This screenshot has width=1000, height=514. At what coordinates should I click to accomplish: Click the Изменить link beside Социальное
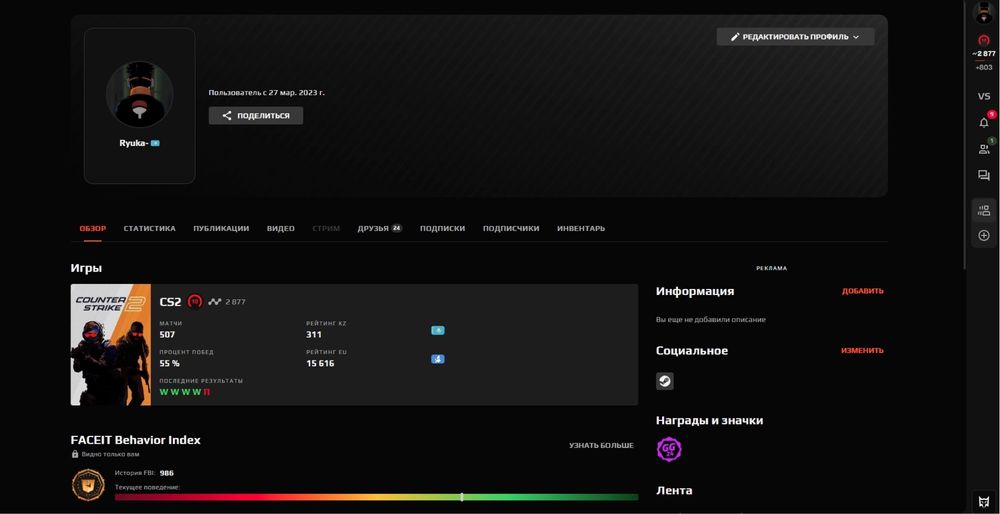coord(862,350)
